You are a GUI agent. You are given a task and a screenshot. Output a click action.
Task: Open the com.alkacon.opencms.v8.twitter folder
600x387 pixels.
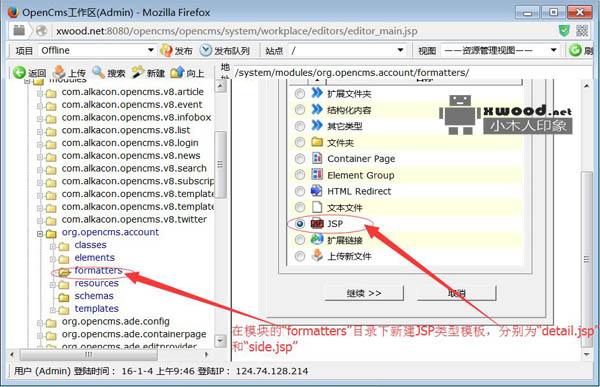[134, 219]
